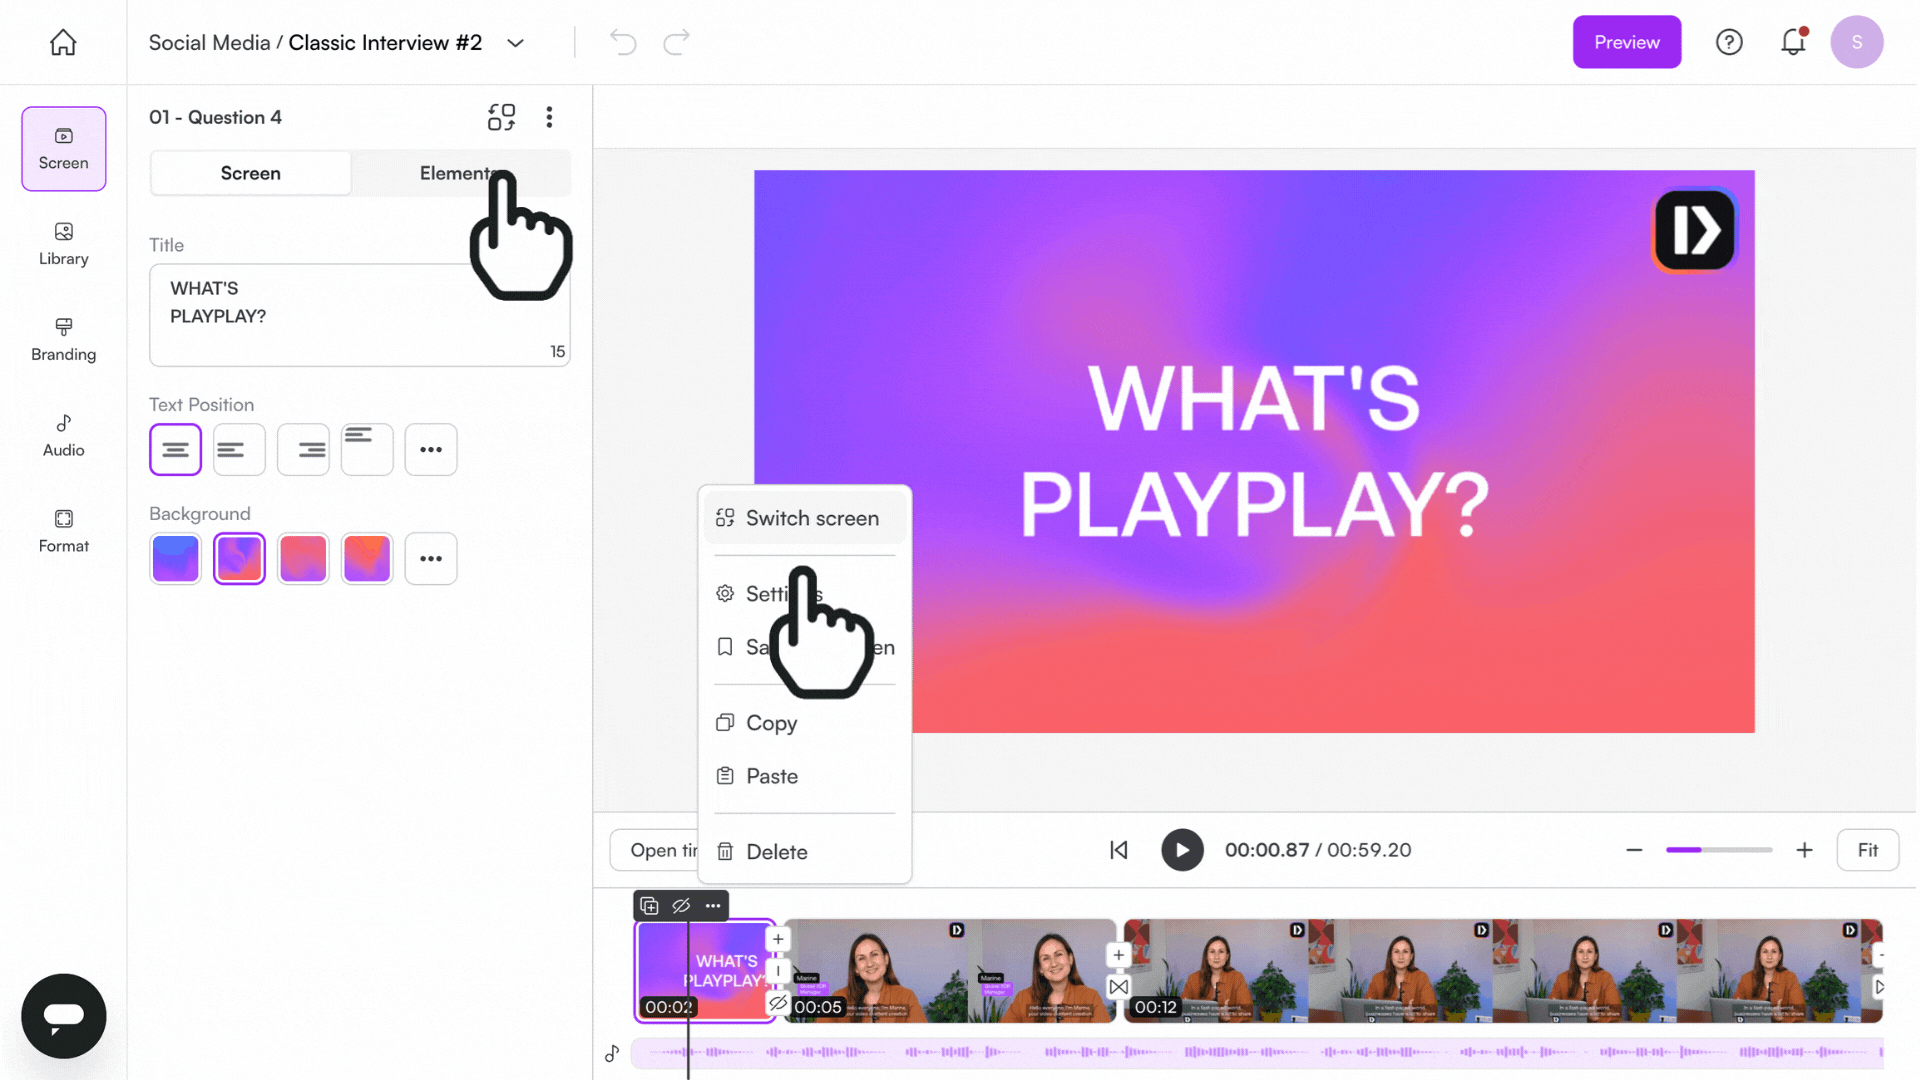Open the Branding sidebar panel
Screen dimensions: 1920x1080
pyautogui.click(x=63, y=340)
